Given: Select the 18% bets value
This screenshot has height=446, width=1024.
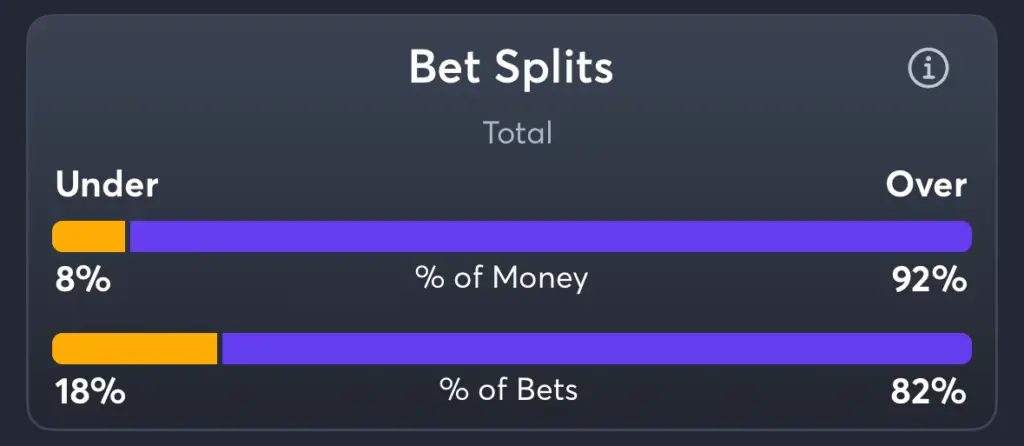Looking at the screenshot, I should [x=90, y=392].
